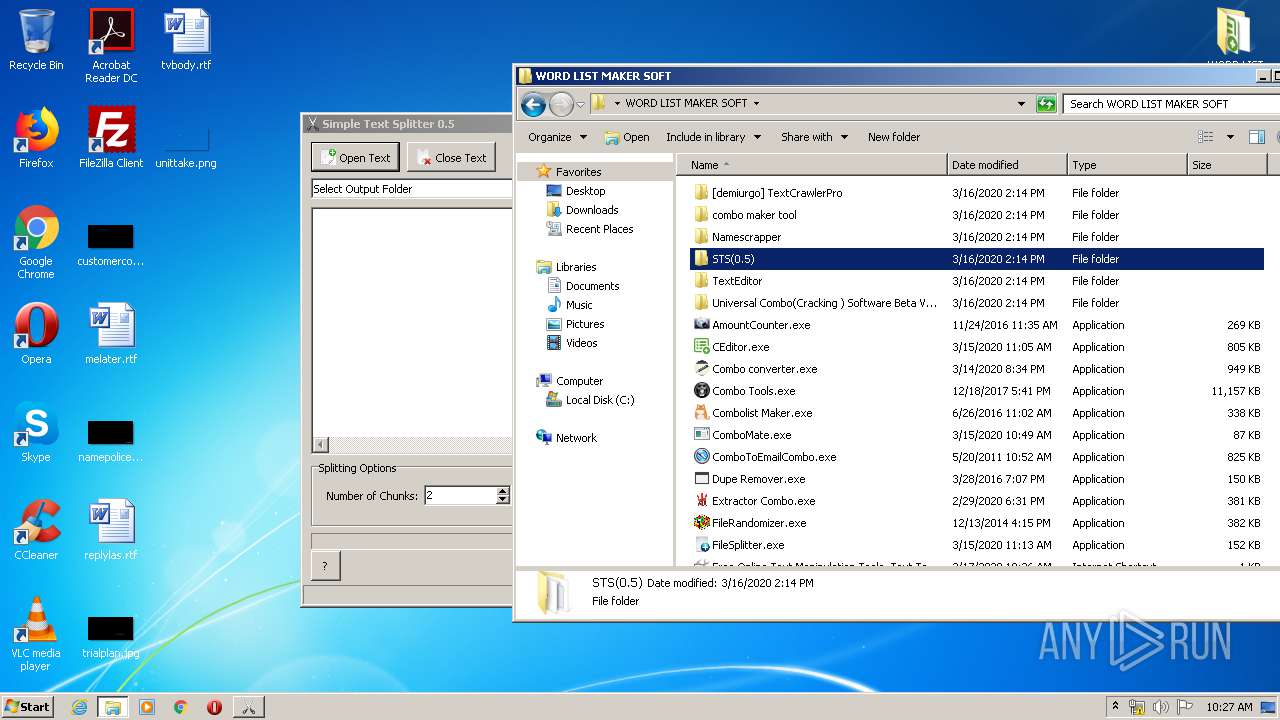Sort by Date modified column

tap(1007, 165)
